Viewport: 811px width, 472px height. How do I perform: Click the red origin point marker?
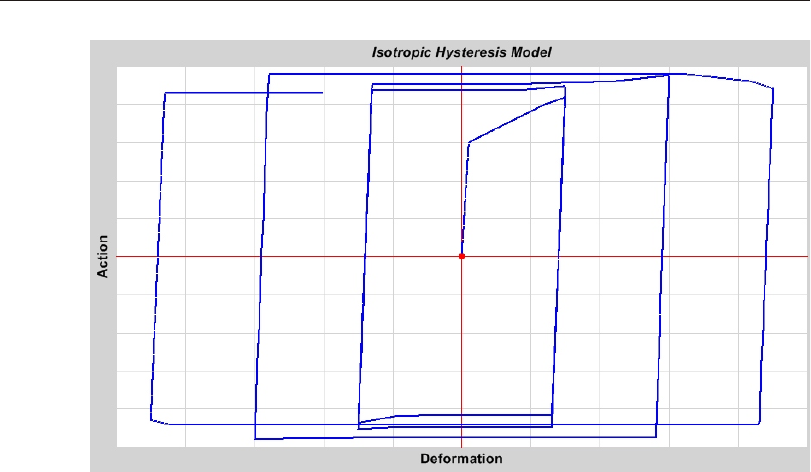click(x=462, y=256)
